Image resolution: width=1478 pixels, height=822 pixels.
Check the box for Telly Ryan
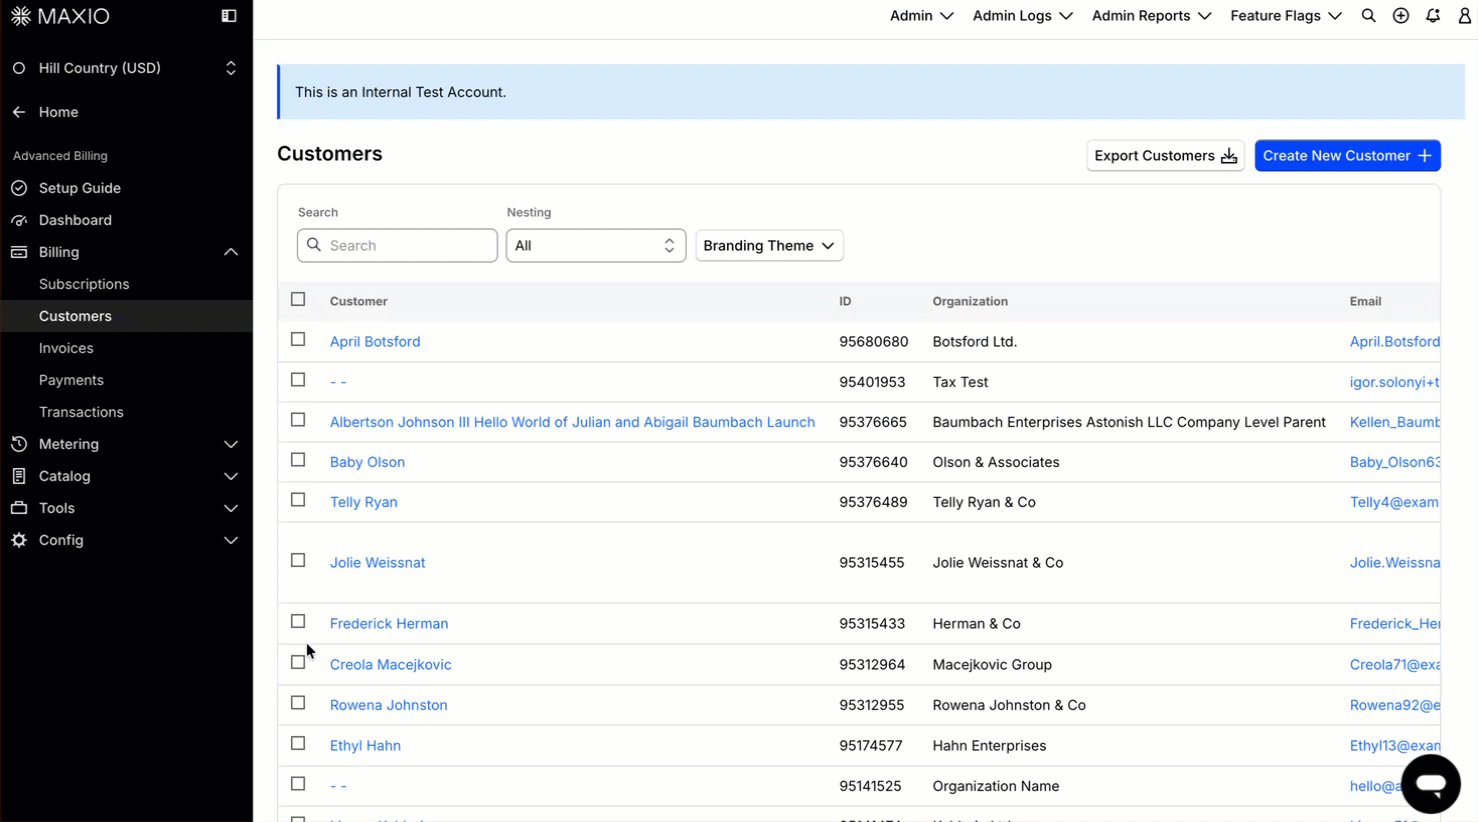(298, 500)
